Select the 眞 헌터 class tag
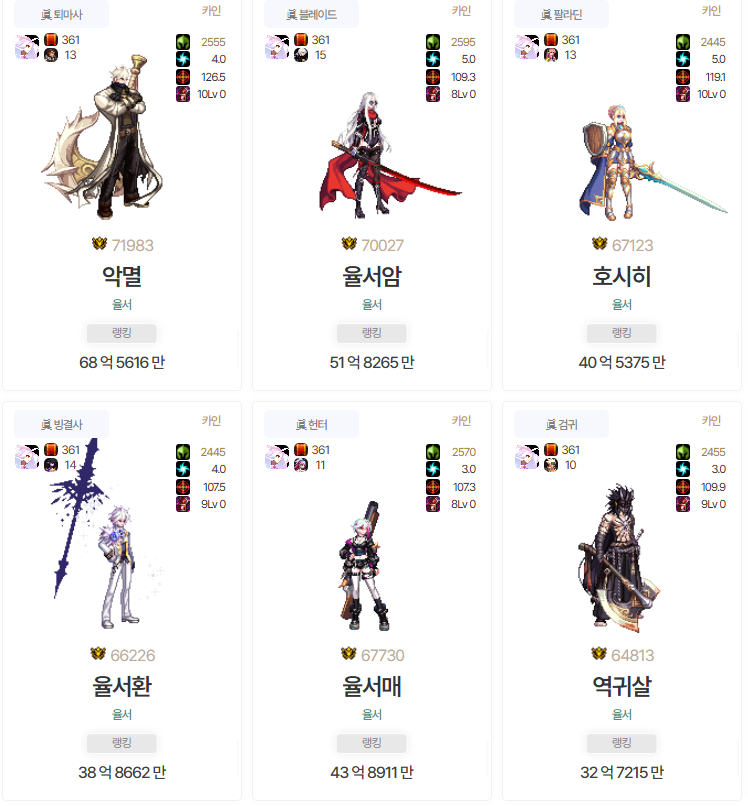748x806 pixels. 311,425
